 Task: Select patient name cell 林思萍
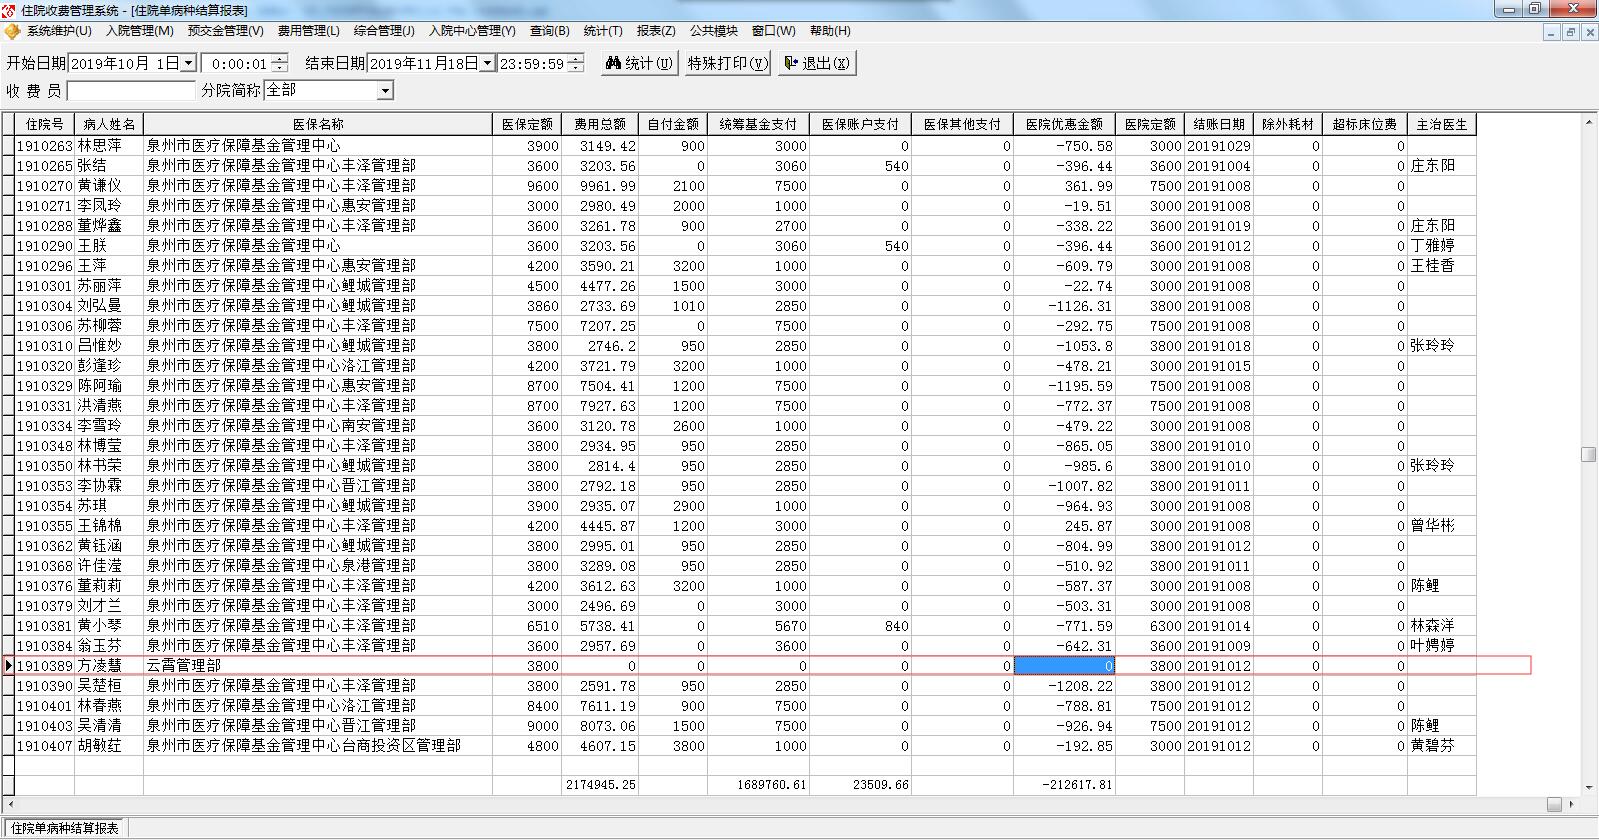coord(109,145)
